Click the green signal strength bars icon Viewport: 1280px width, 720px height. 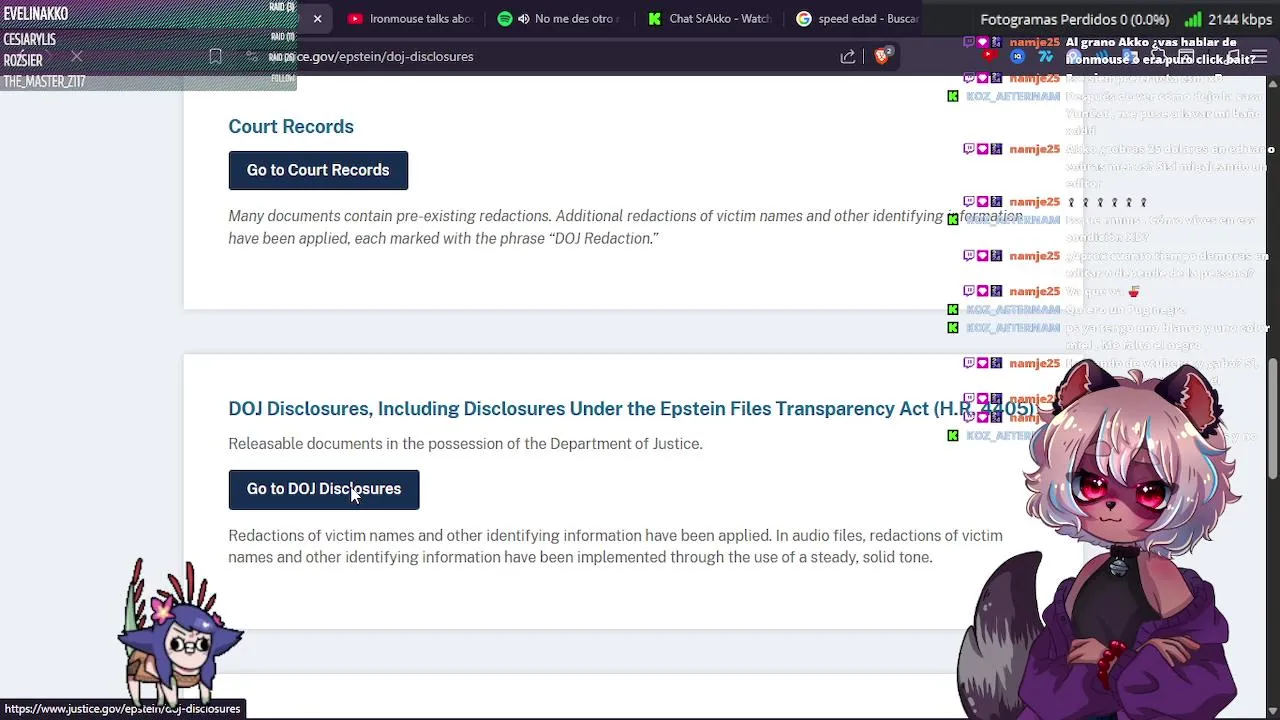point(1192,19)
